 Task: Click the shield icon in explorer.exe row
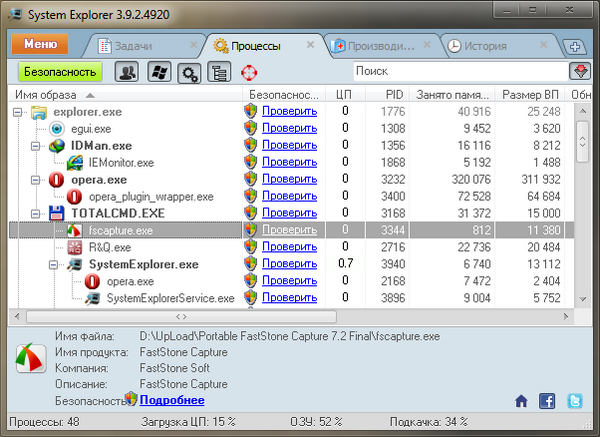[251, 111]
